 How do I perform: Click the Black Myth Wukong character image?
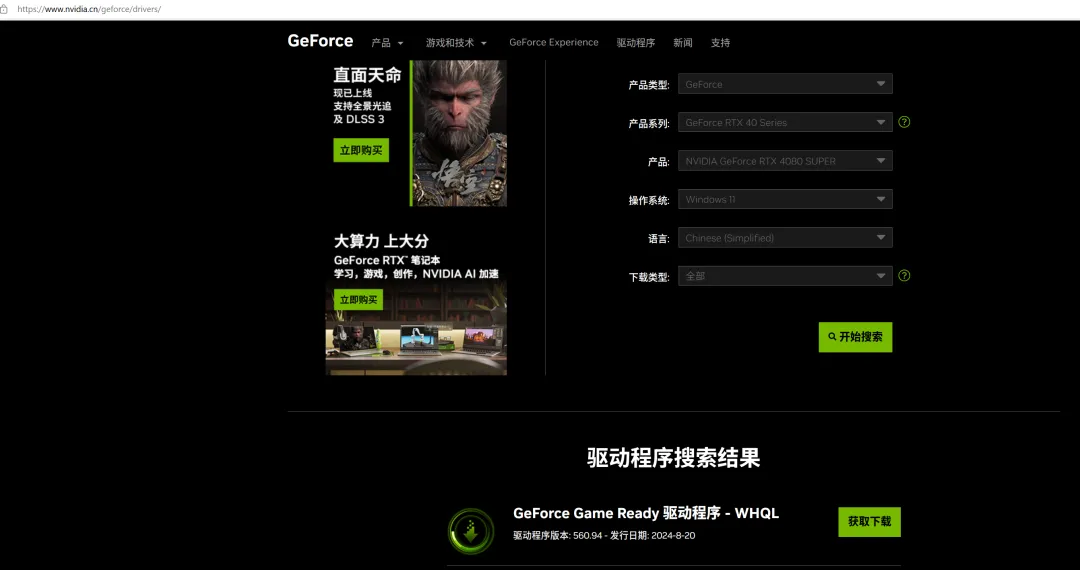(x=459, y=133)
